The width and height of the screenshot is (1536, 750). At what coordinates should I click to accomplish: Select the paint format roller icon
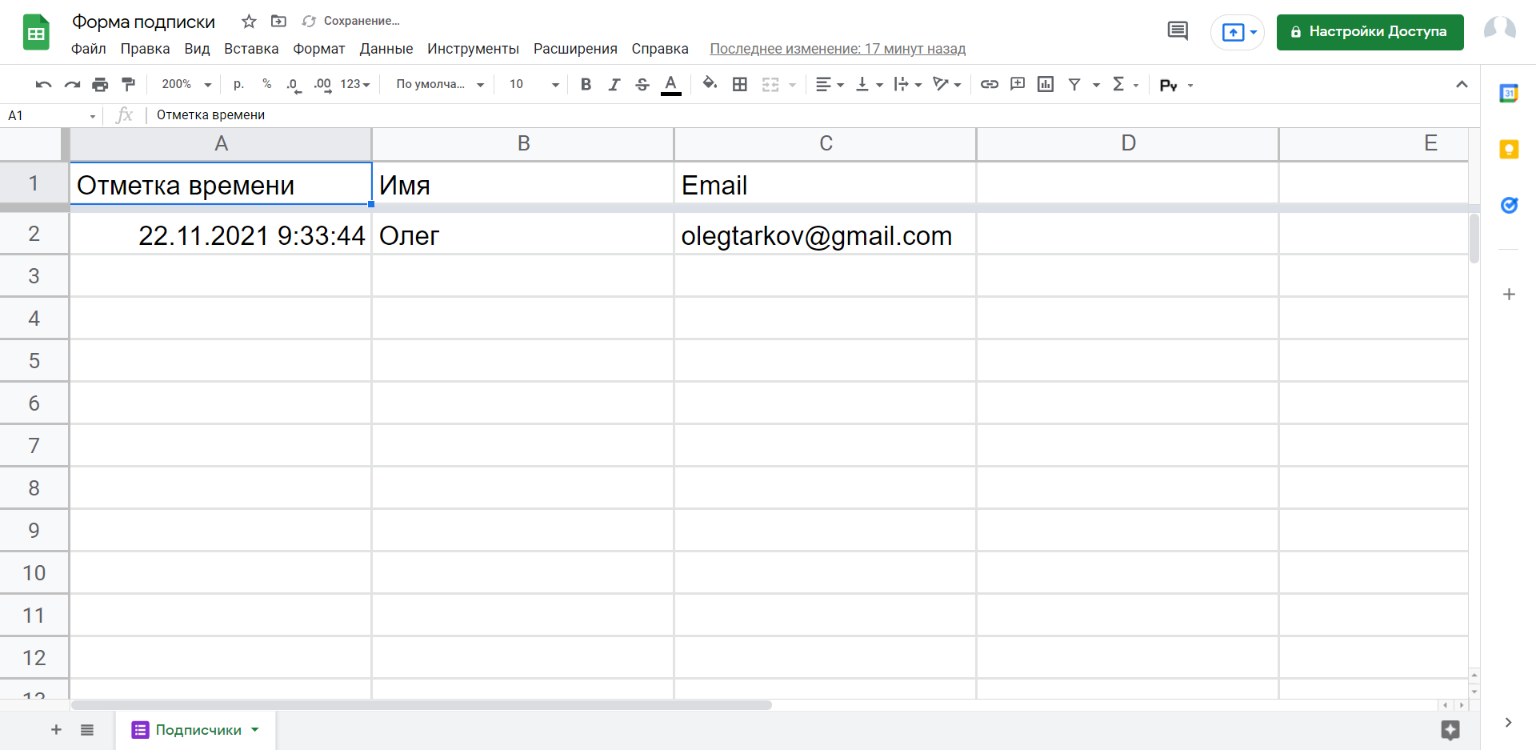(128, 85)
